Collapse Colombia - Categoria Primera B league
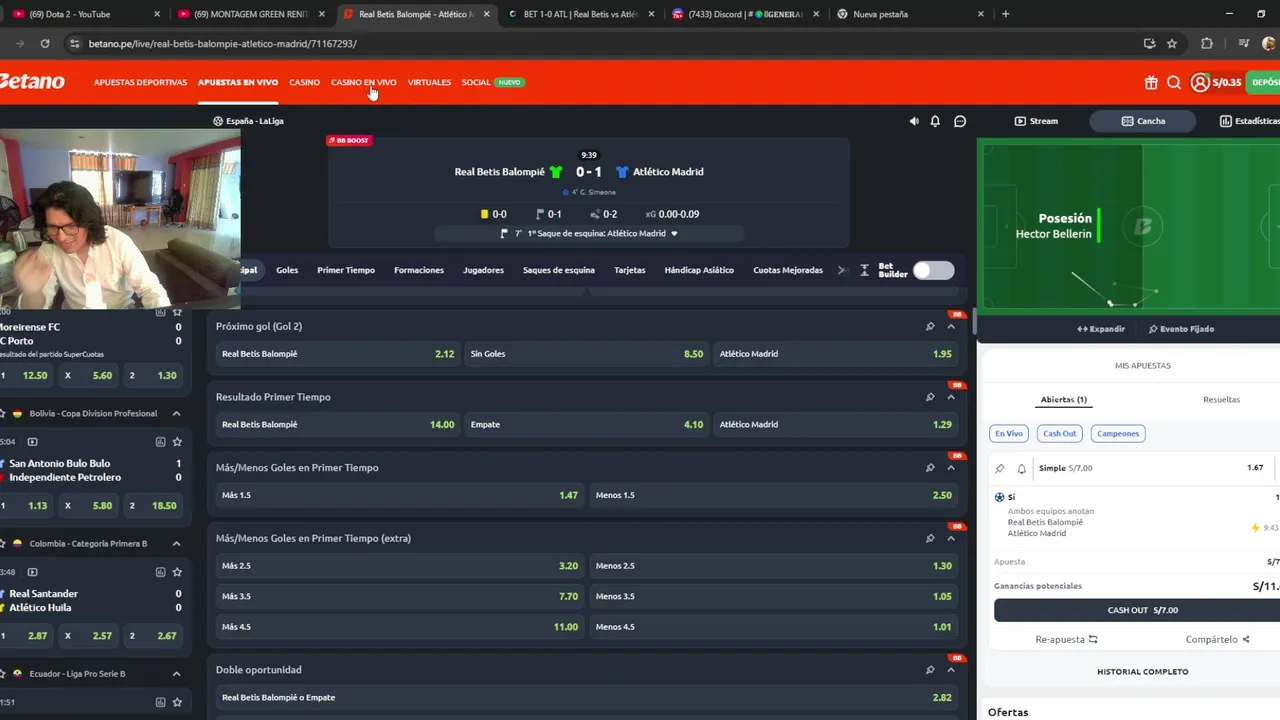1280x720 pixels. pyautogui.click(x=176, y=543)
